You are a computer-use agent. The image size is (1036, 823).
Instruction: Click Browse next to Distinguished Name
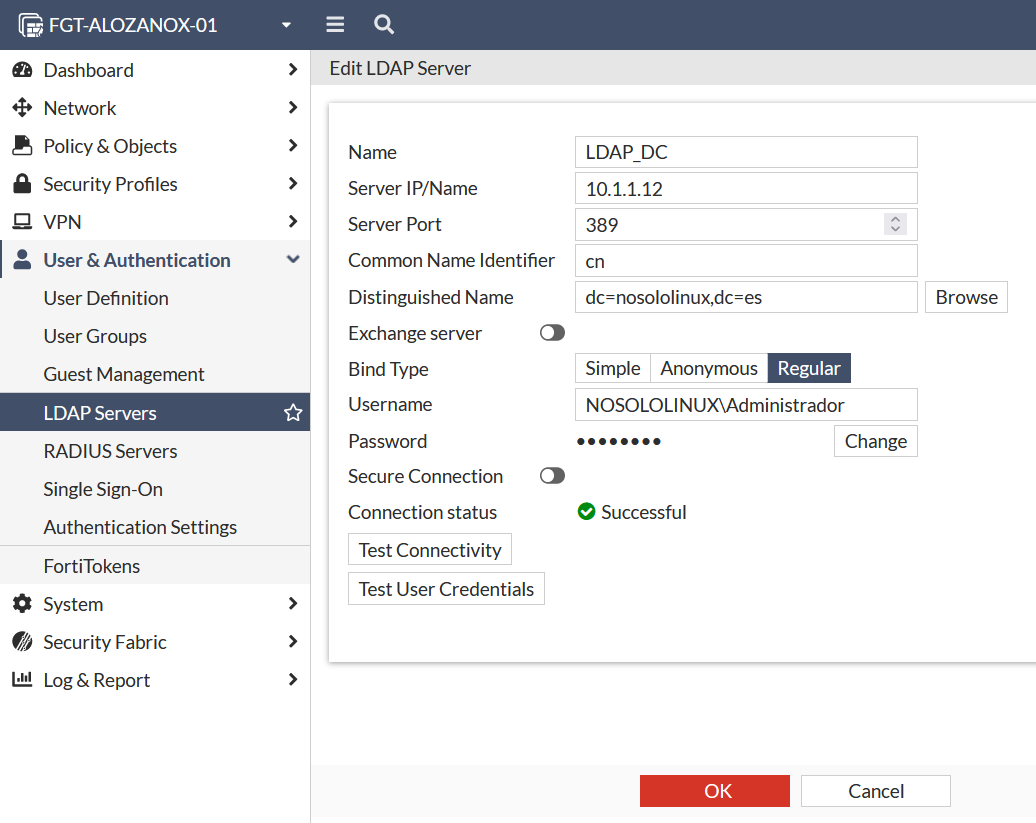(x=966, y=297)
